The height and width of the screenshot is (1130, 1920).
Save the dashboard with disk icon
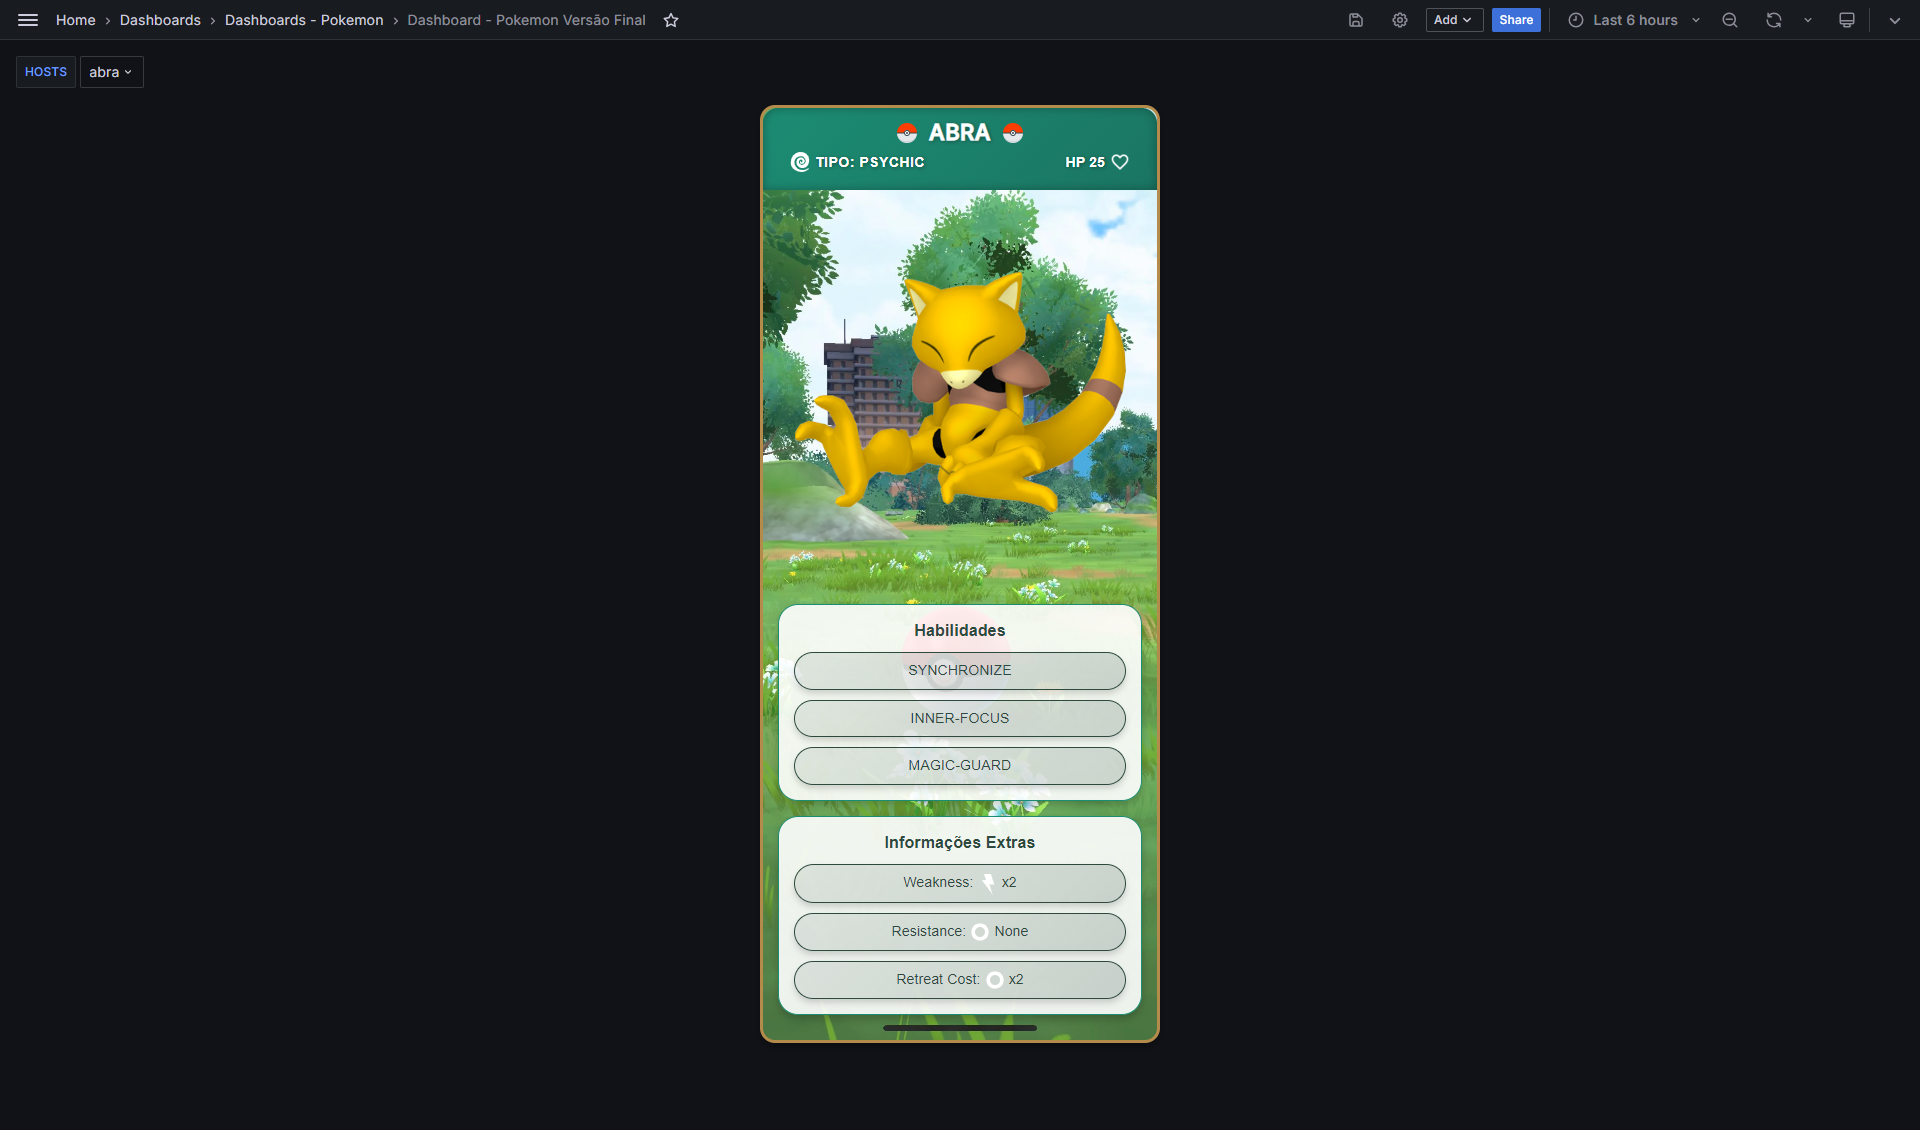click(x=1356, y=20)
